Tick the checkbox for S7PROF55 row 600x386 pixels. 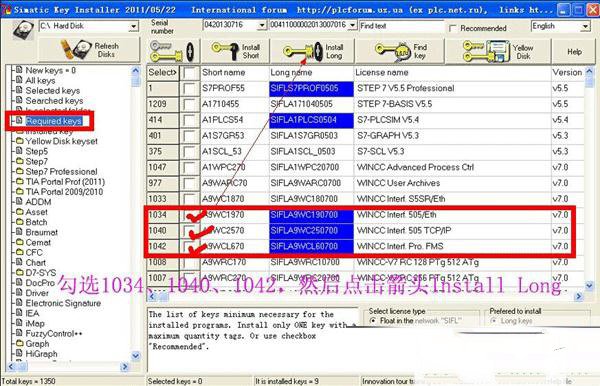189,88
